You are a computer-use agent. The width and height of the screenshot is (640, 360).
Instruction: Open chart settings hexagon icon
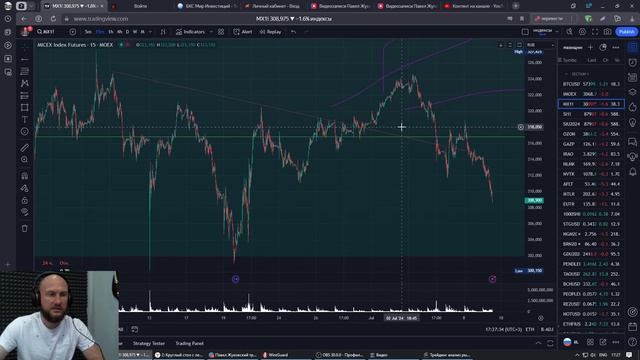tap(582, 32)
